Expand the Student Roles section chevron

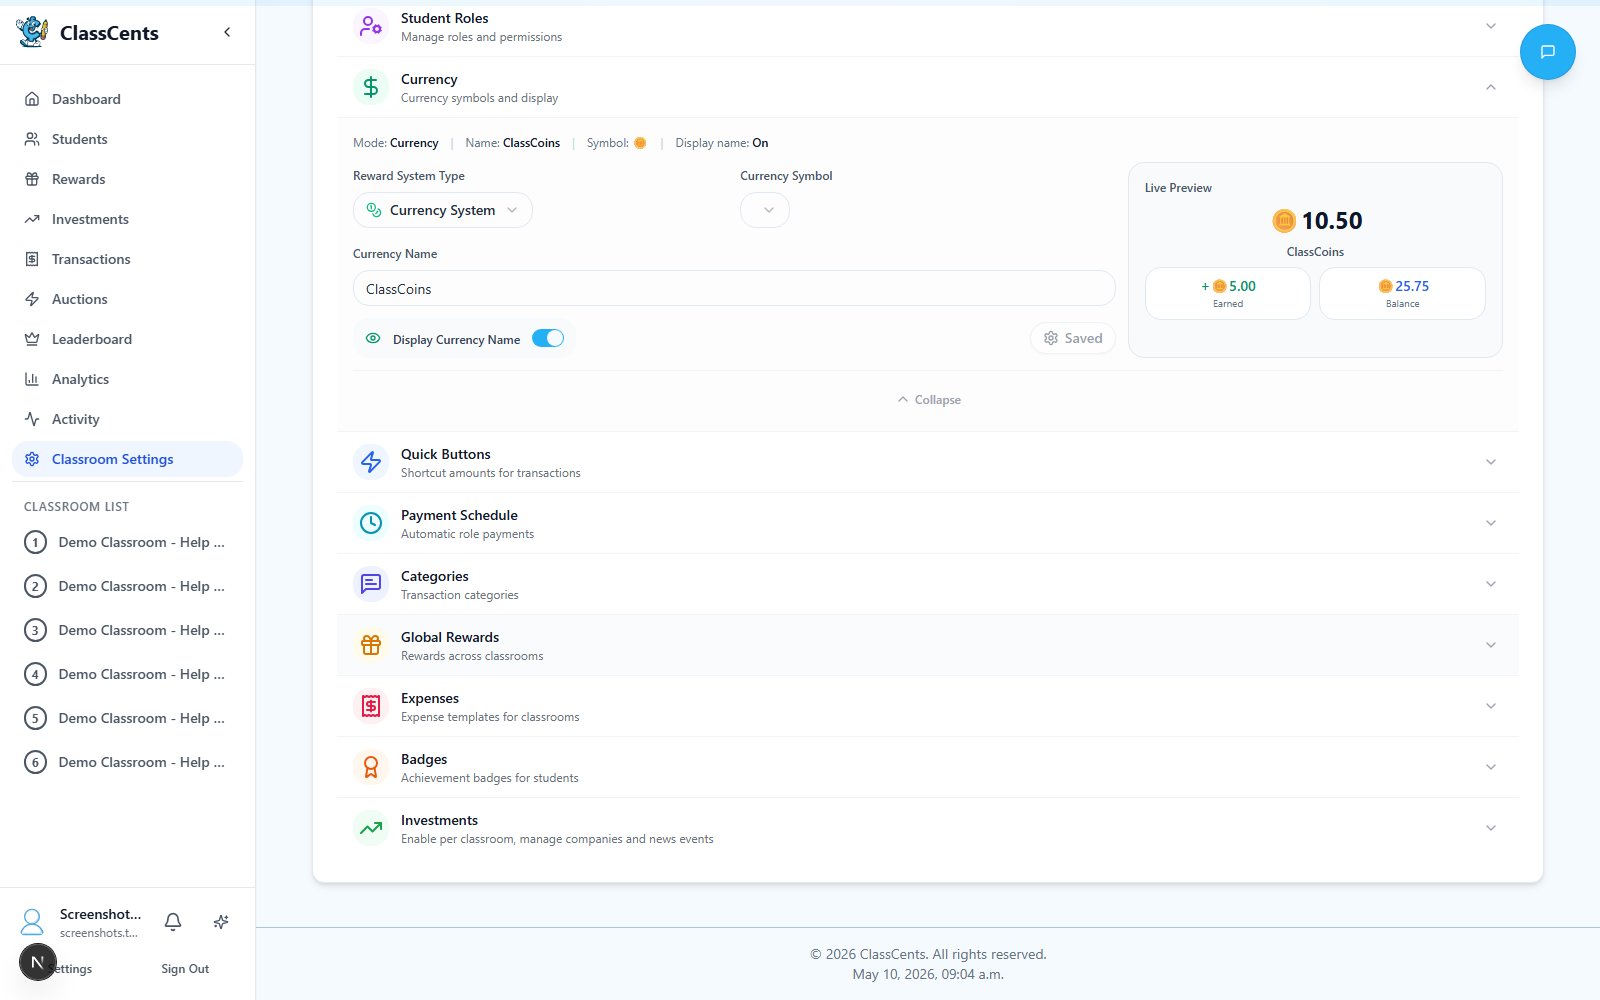pyautogui.click(x=1491, y=26)
